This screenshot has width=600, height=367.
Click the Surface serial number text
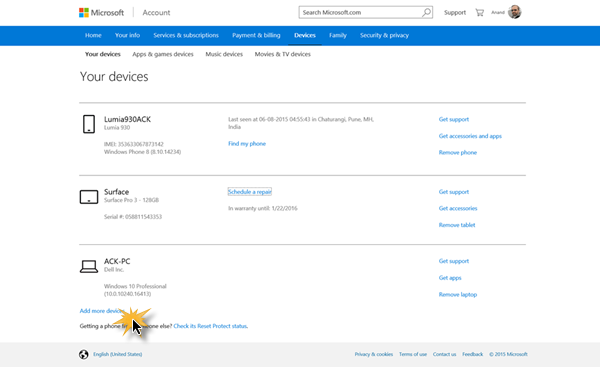133,217
